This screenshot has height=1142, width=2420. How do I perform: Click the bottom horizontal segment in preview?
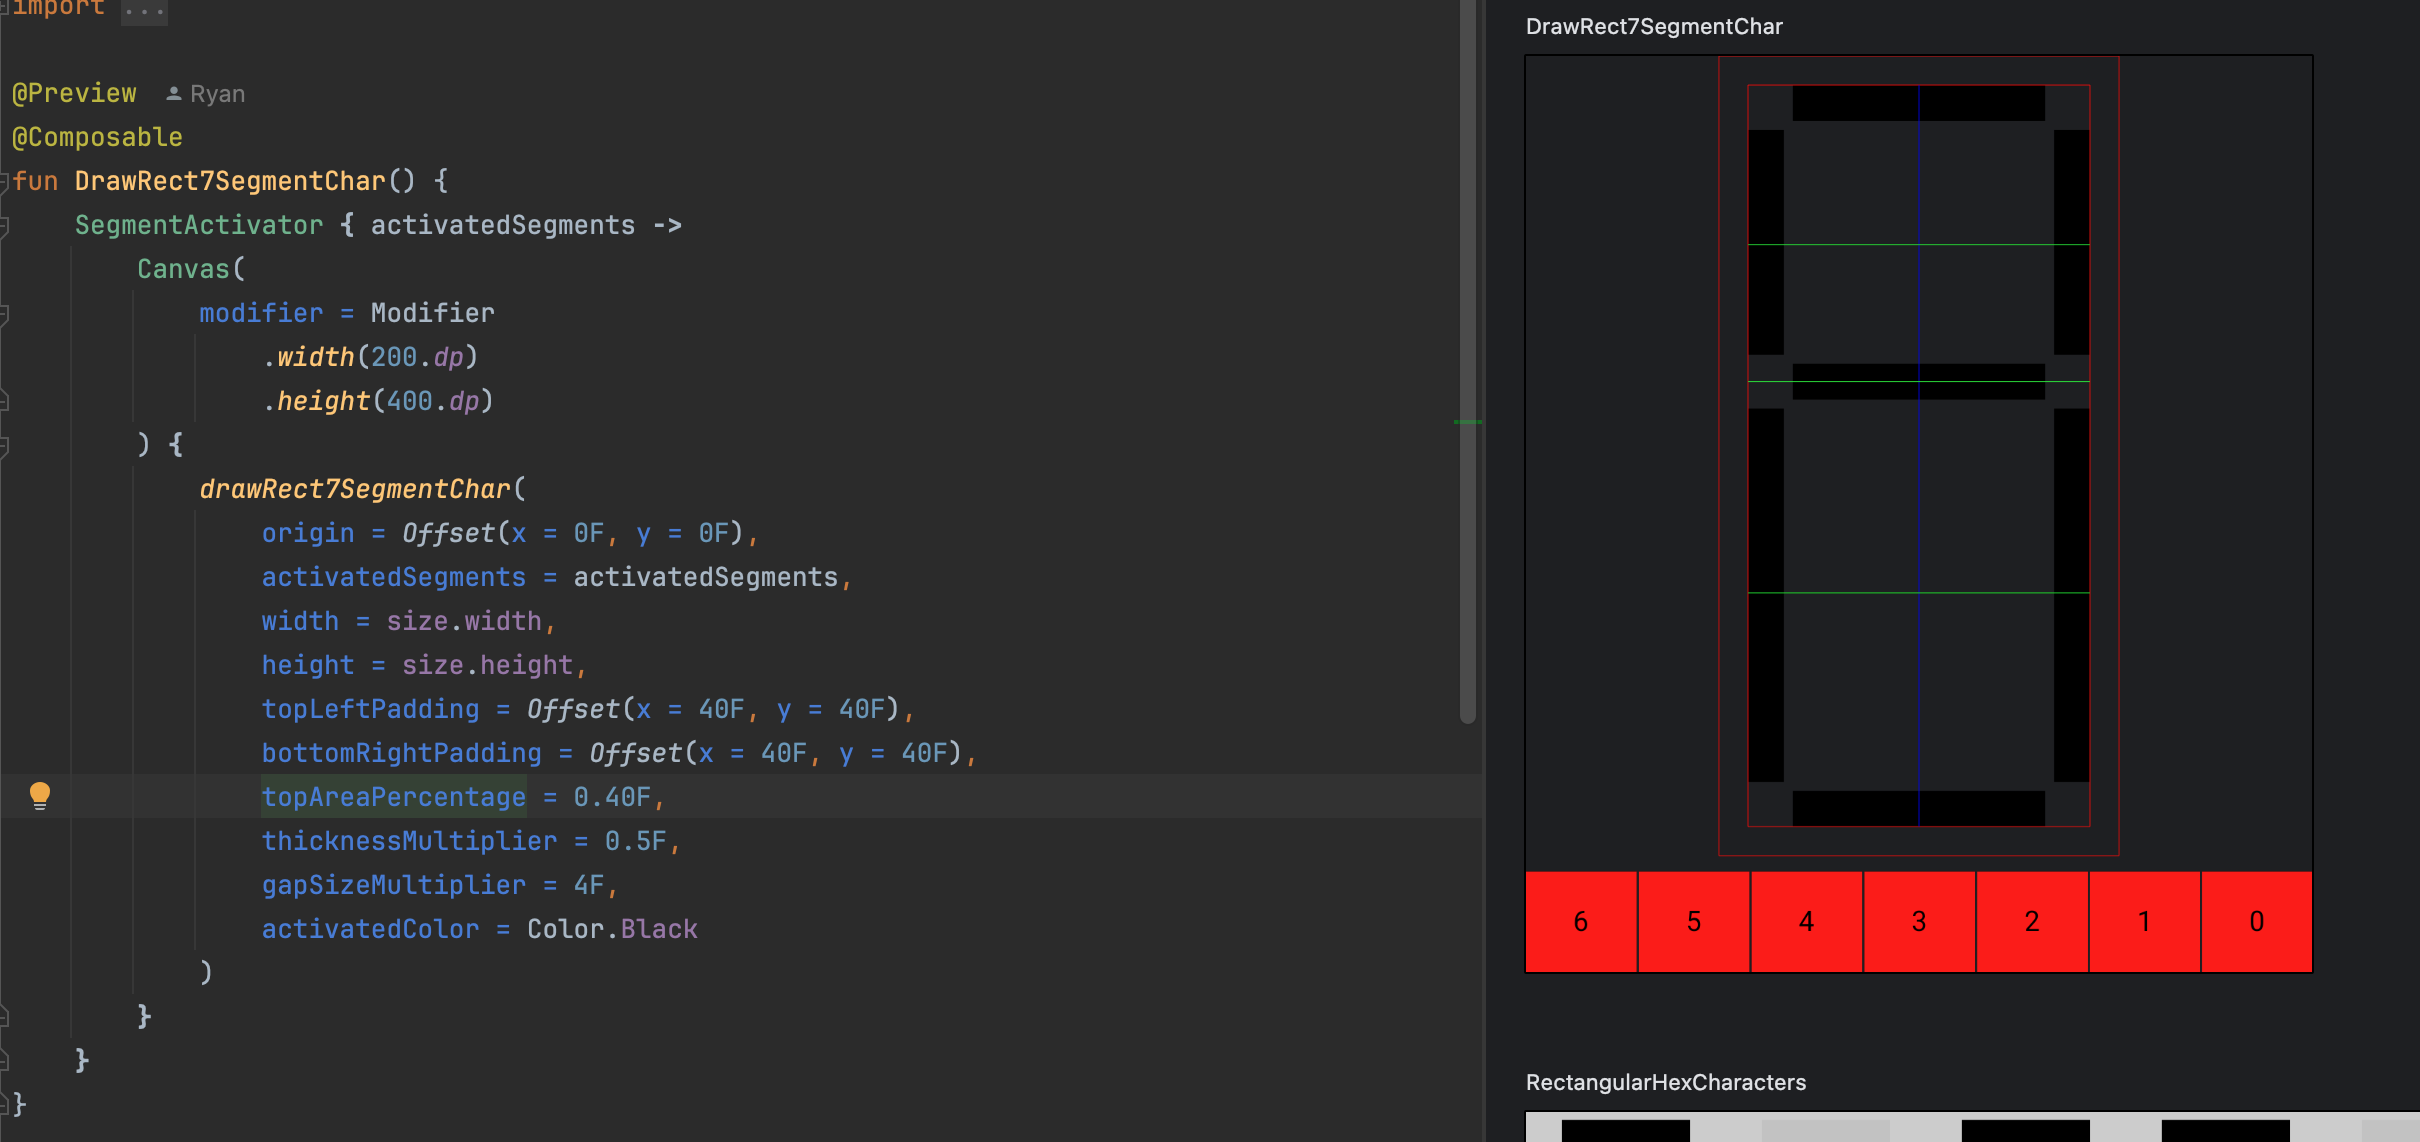pyautogui.click(x=1918, y=808)
